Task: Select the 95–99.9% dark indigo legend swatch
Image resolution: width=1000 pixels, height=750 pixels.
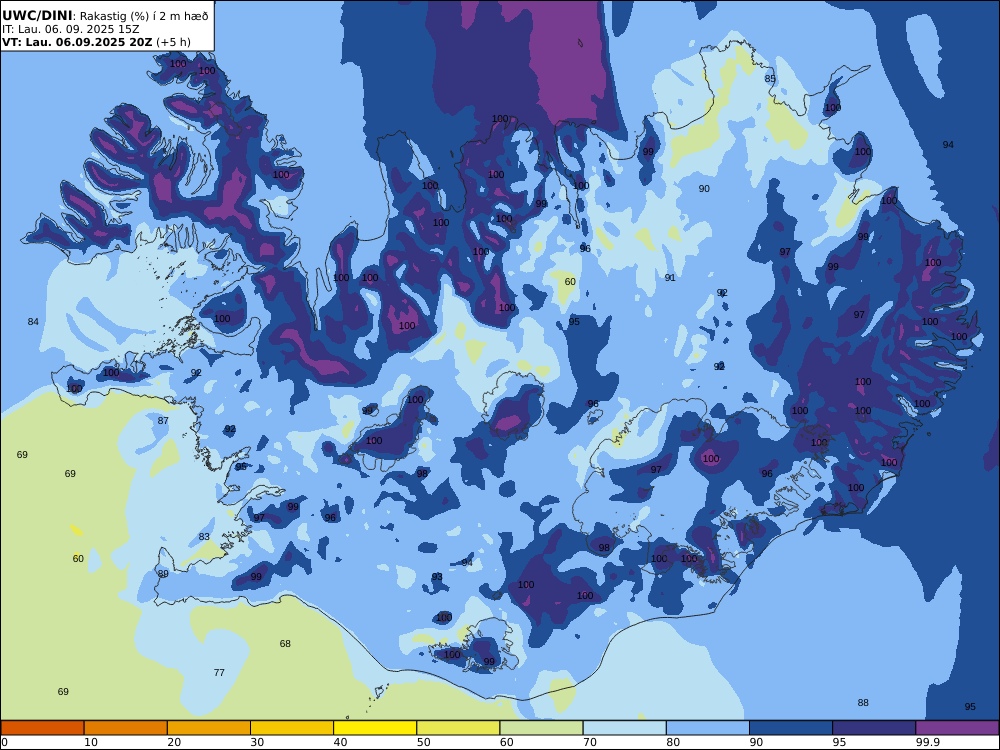Action: coord(874,728)
